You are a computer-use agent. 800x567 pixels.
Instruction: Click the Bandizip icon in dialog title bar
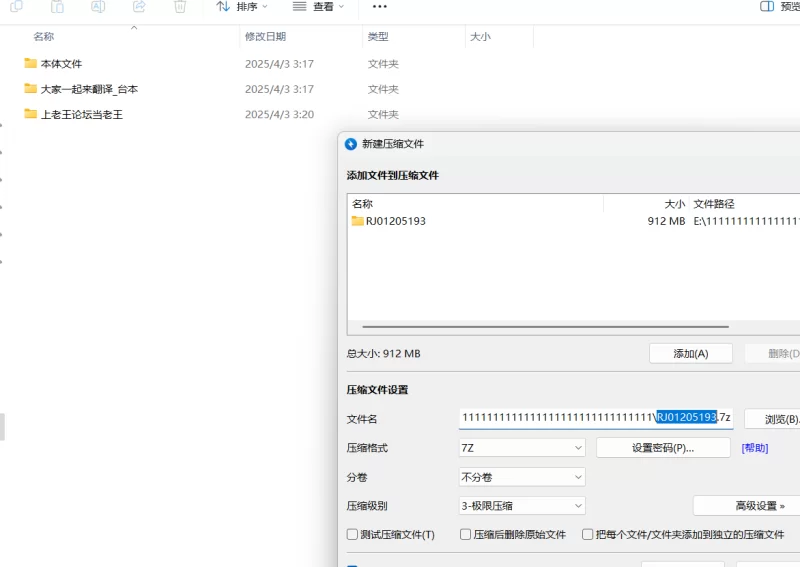pos(351,144)
